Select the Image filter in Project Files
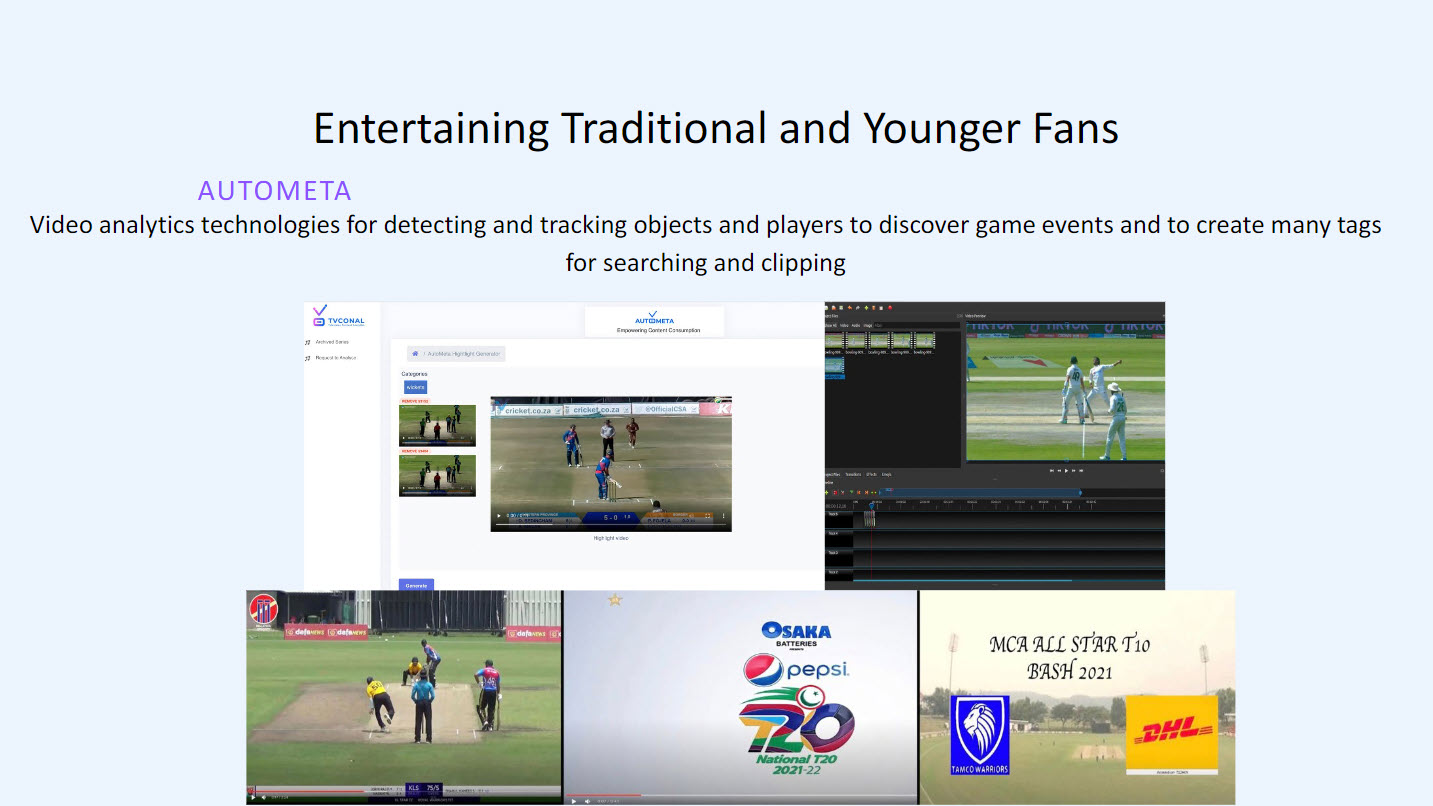1433x806 pixels. (868, 325)
